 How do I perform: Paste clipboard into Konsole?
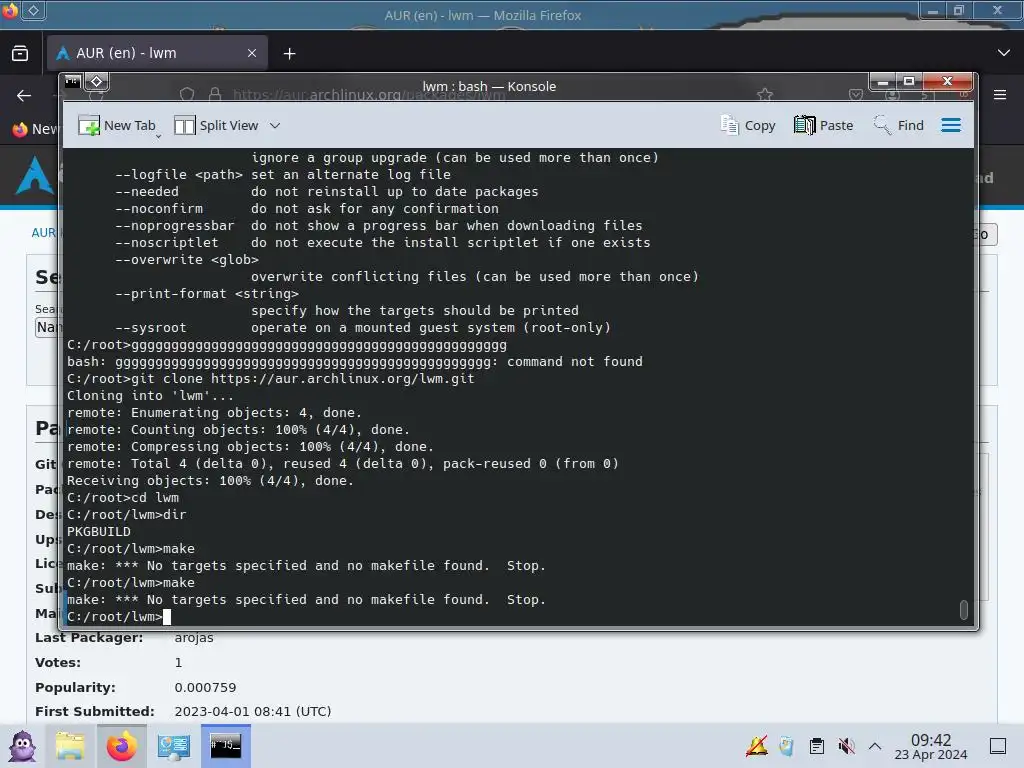pyautogui.click(x=824, y=125)
